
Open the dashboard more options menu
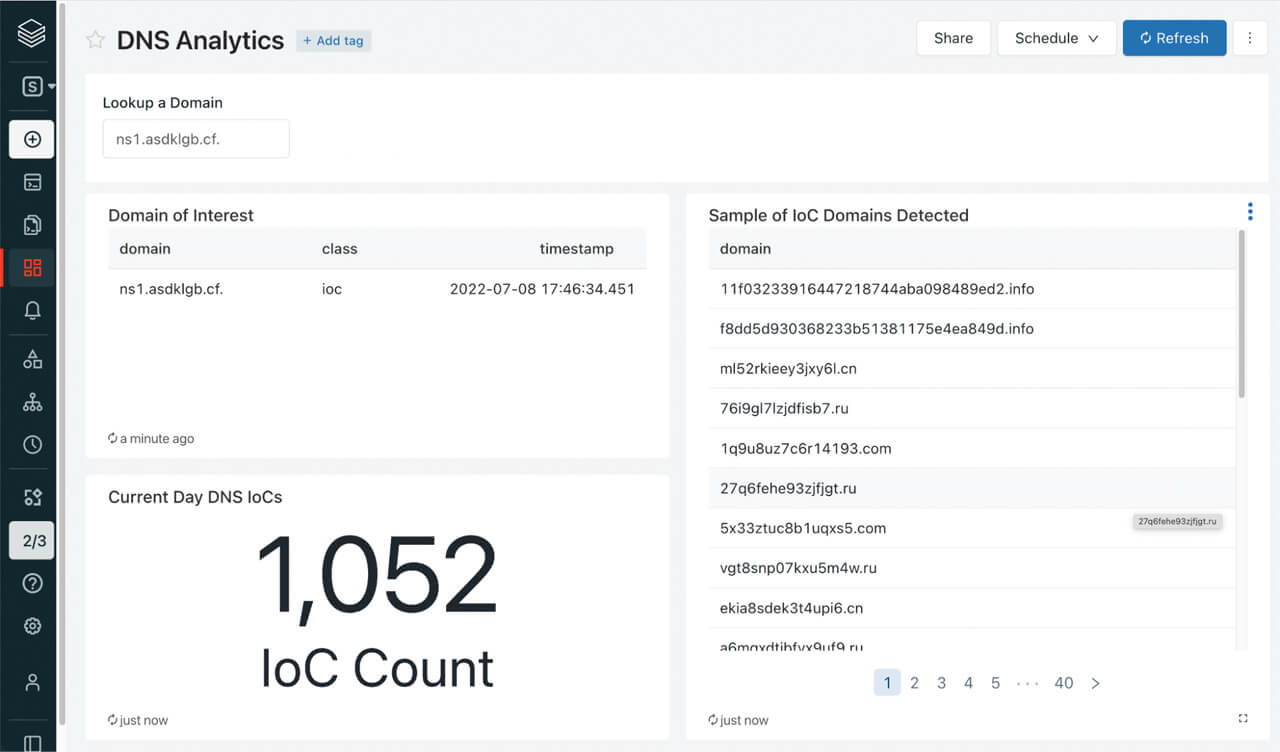pyautogui.click(x=1249, y=38)
